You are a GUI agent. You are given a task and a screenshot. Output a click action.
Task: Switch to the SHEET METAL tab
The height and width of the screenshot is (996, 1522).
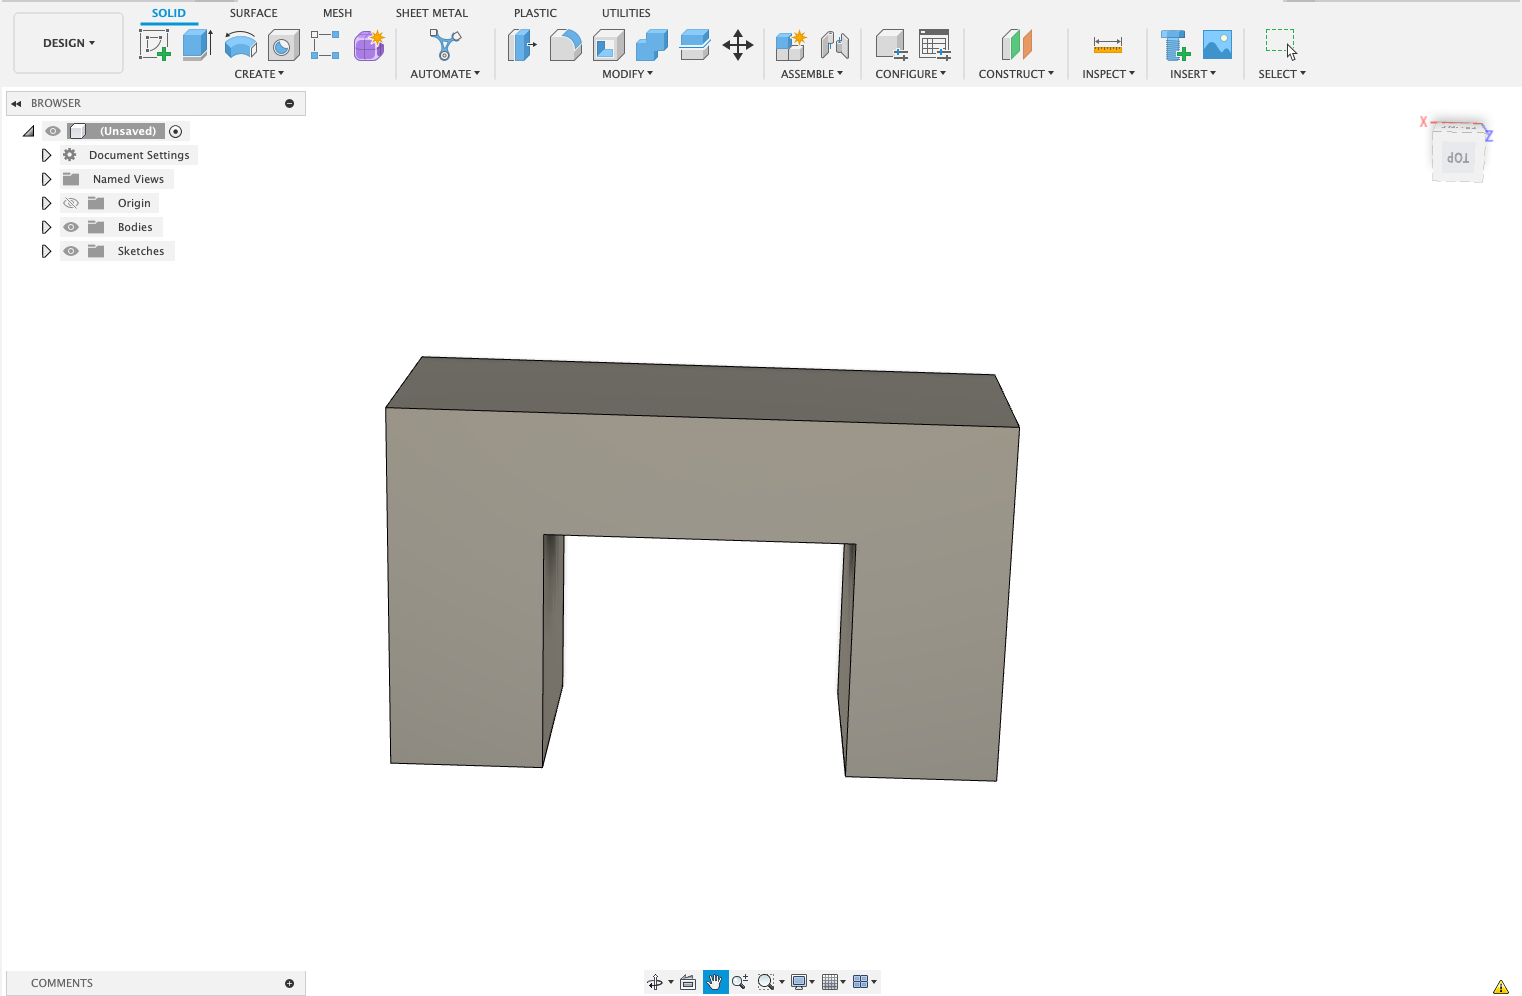coord(432,13)
